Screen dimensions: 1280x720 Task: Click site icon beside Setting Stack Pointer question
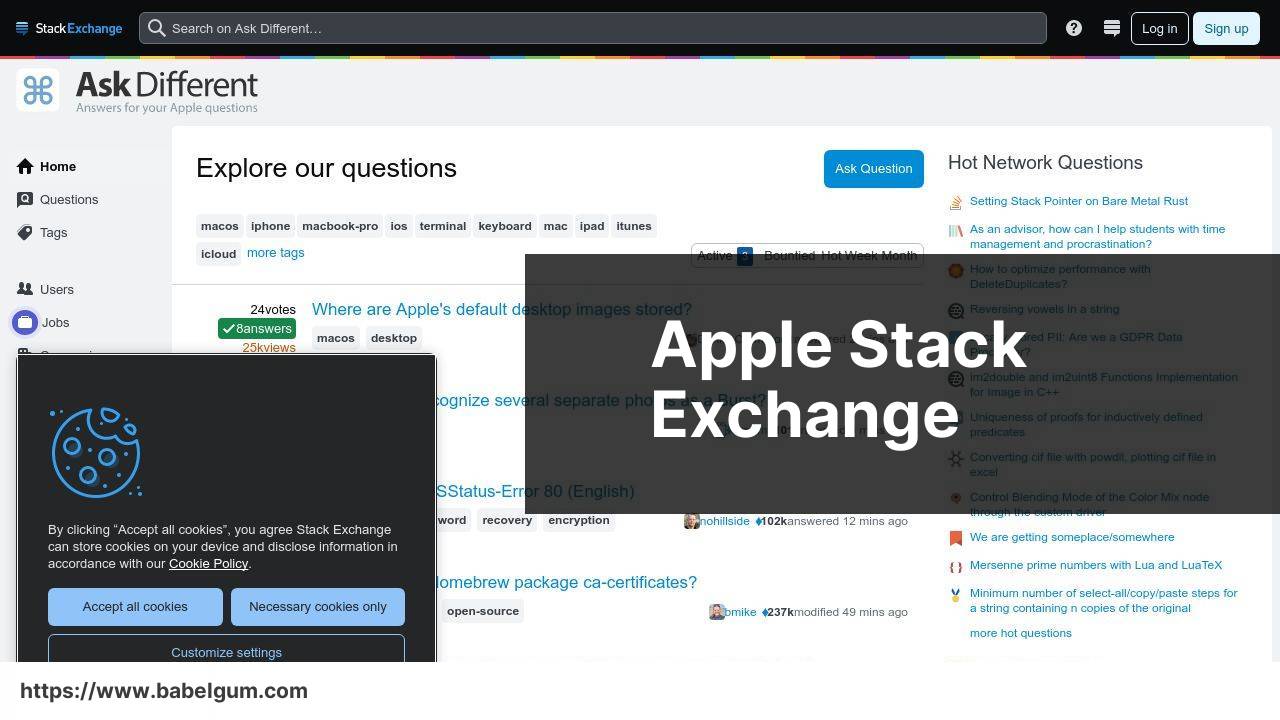tap(956, 202)
